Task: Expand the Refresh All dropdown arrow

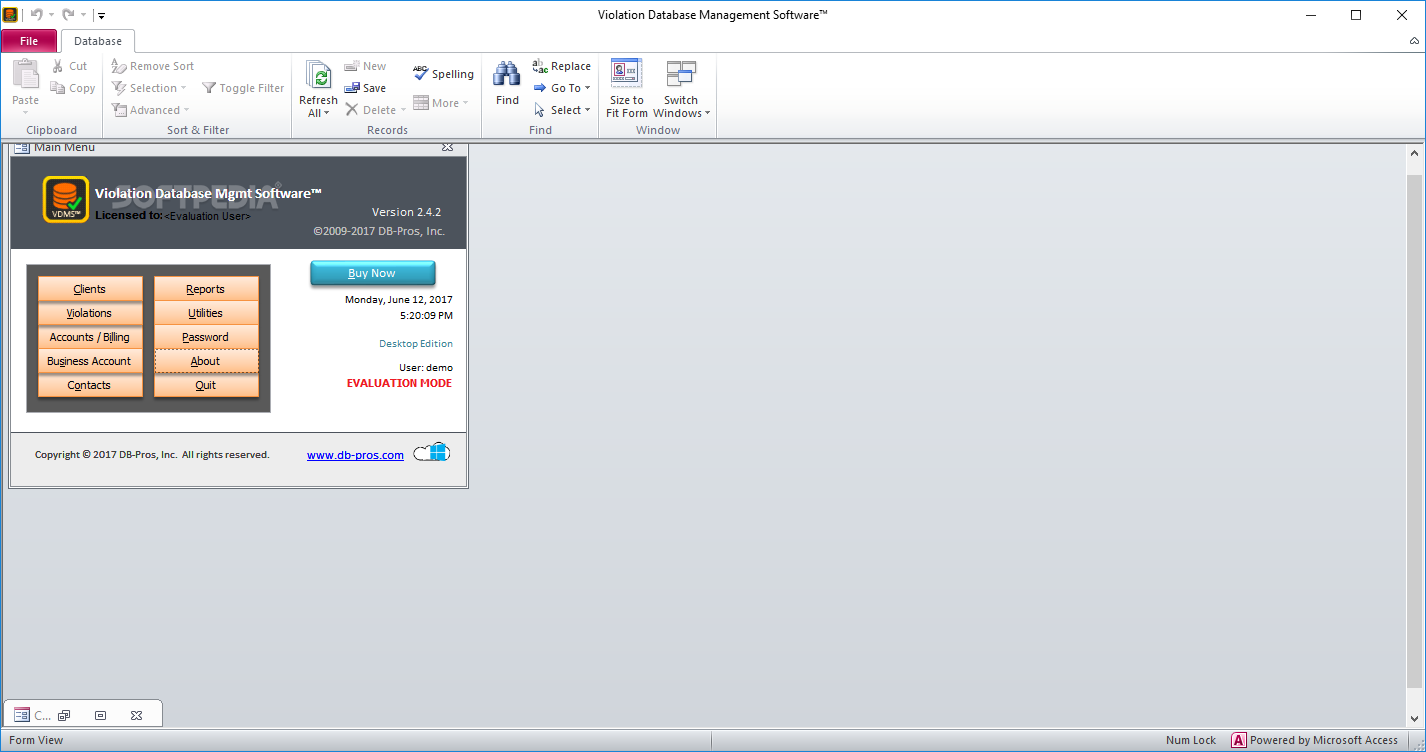Action: click(x=326, y=114)
